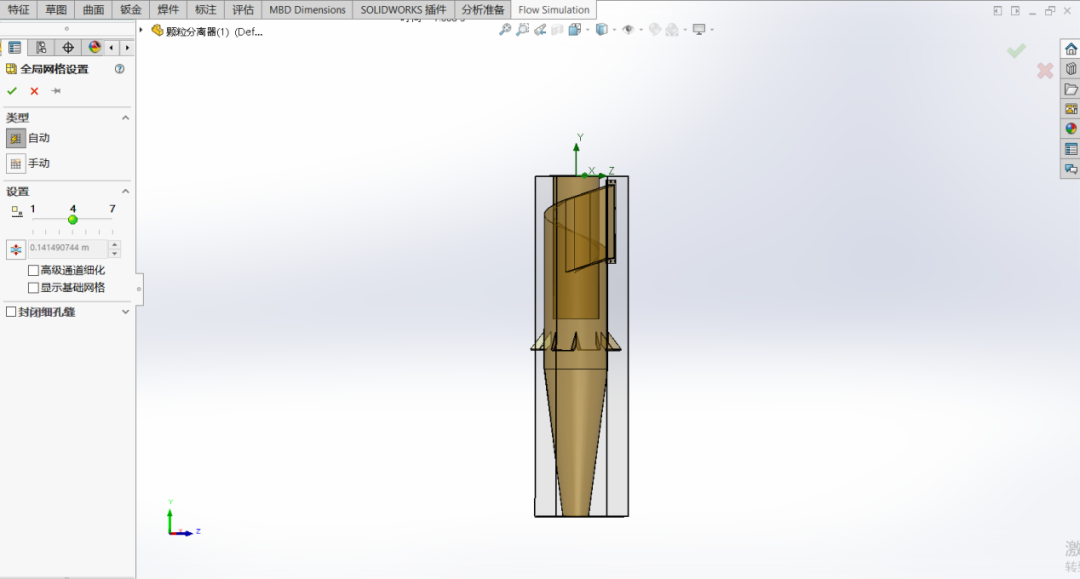Select 自动 mesh type
This screenshot has width=1080, height=579.
pos(16,138)
